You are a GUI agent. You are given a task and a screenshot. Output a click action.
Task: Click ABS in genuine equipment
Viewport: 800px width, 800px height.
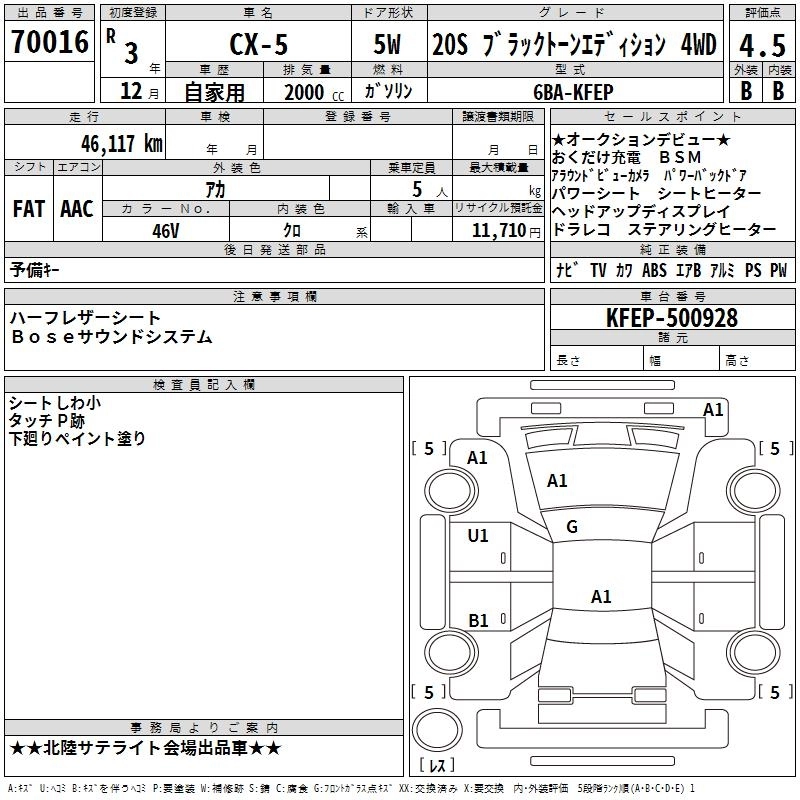coord(654,270)
